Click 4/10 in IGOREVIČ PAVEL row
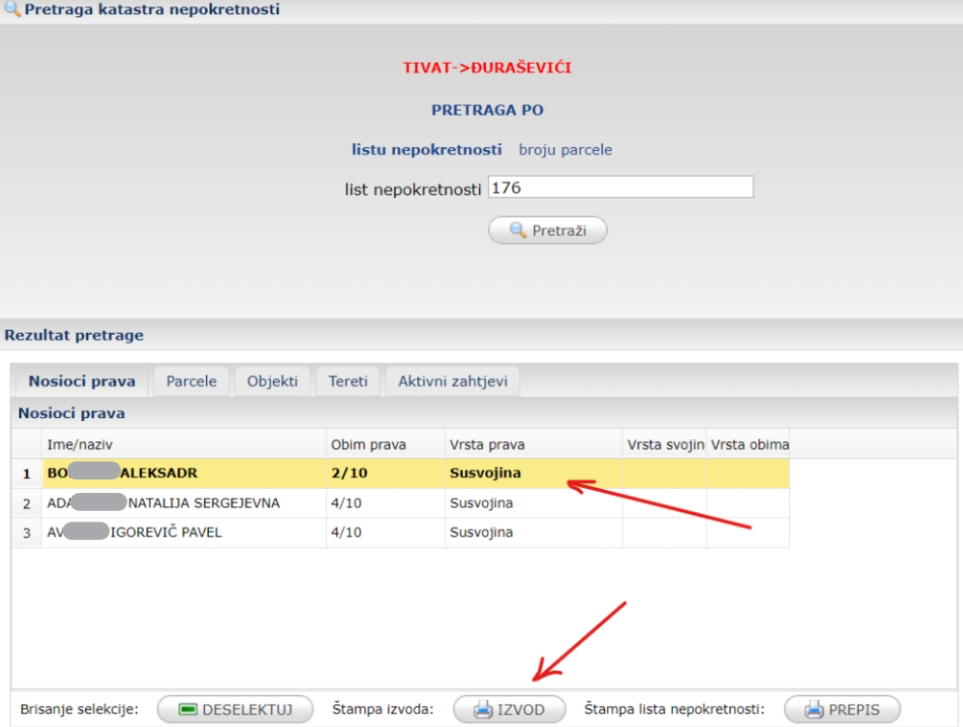This screenshot has width=963, height=727. (x=386, y=532)
